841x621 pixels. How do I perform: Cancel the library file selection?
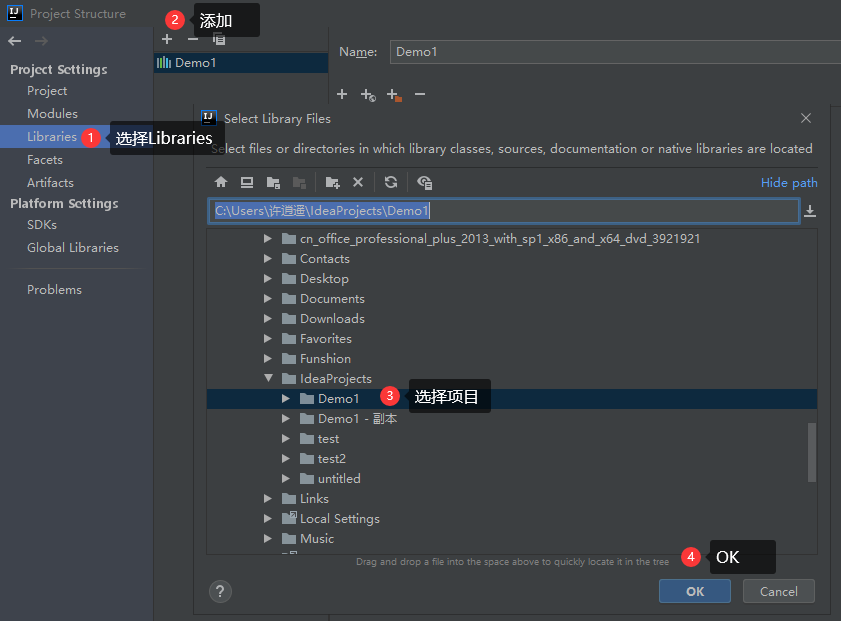tap(778, 591)
